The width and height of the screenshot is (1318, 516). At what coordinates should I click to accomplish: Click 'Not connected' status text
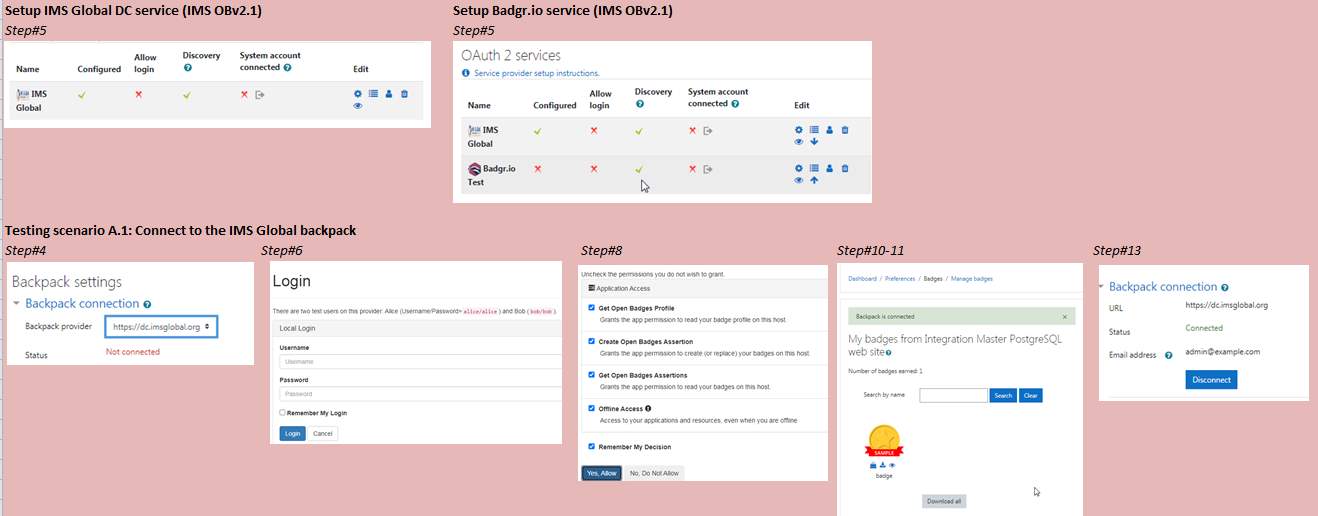pyautogui.click(x=133, y=352)
